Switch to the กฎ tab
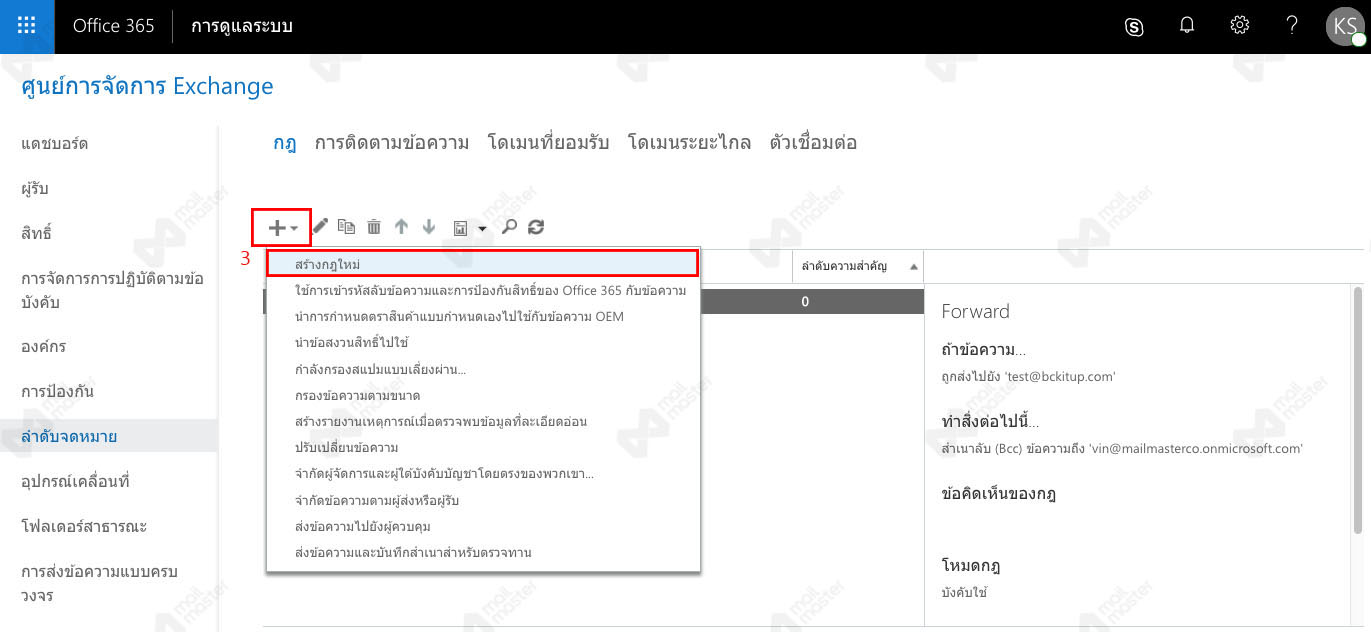 285,143
